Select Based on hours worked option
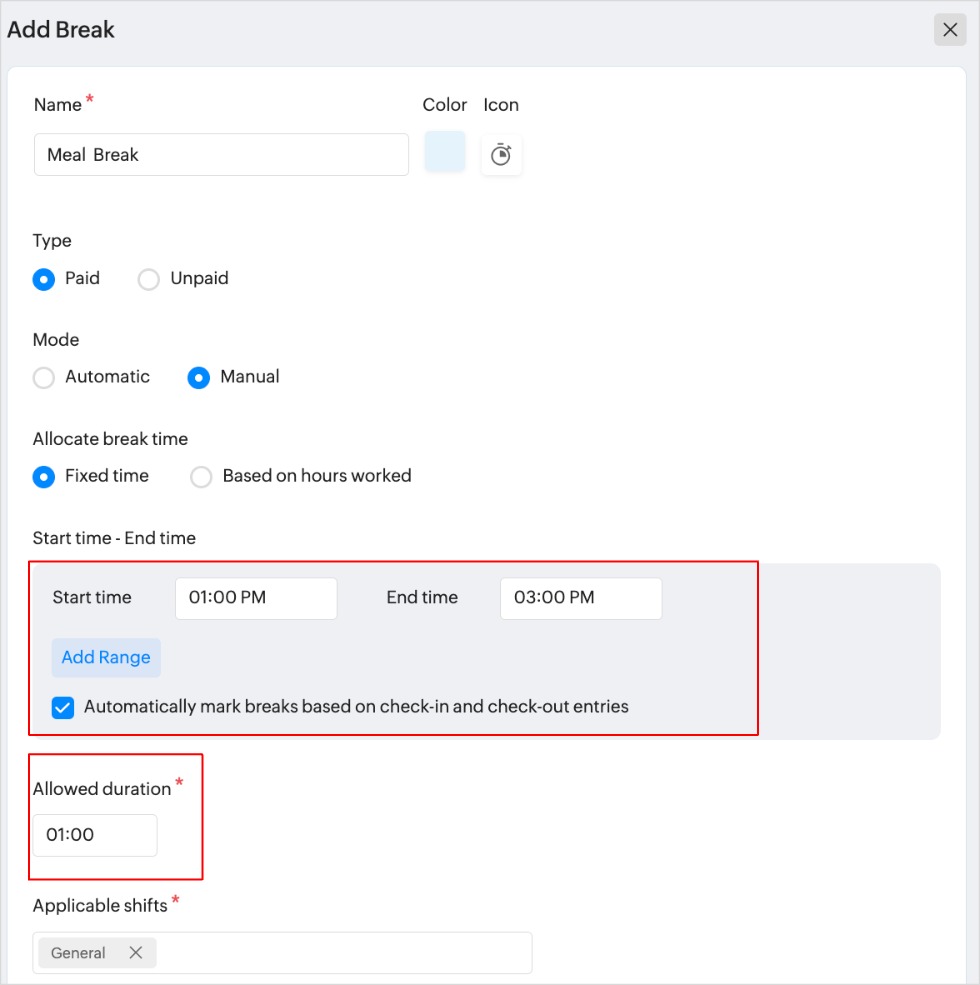 click(x=202, y=477)
